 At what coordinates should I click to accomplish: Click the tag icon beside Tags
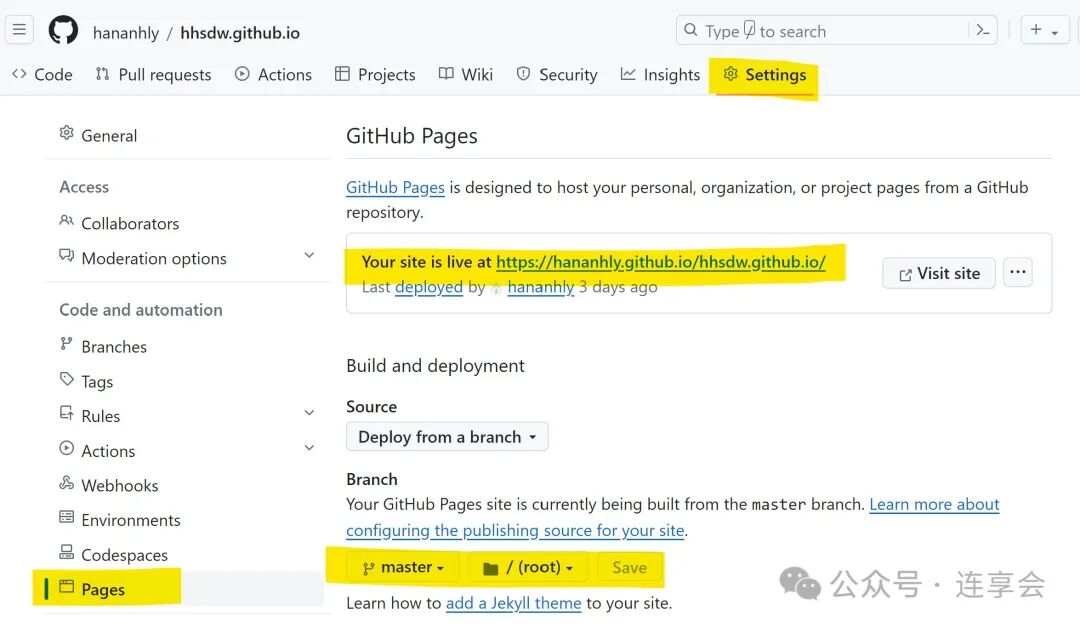click(66, 379)
